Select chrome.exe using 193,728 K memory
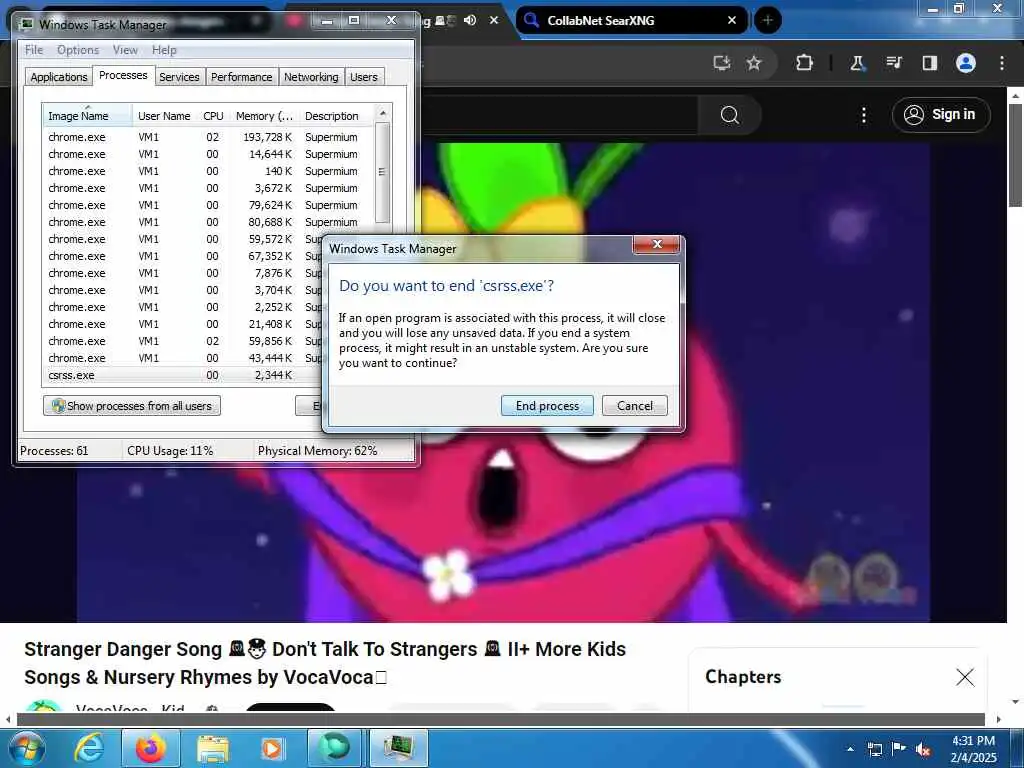This screenshot has width=1024, height=768. pyautogui.click(x=209, y=137)
